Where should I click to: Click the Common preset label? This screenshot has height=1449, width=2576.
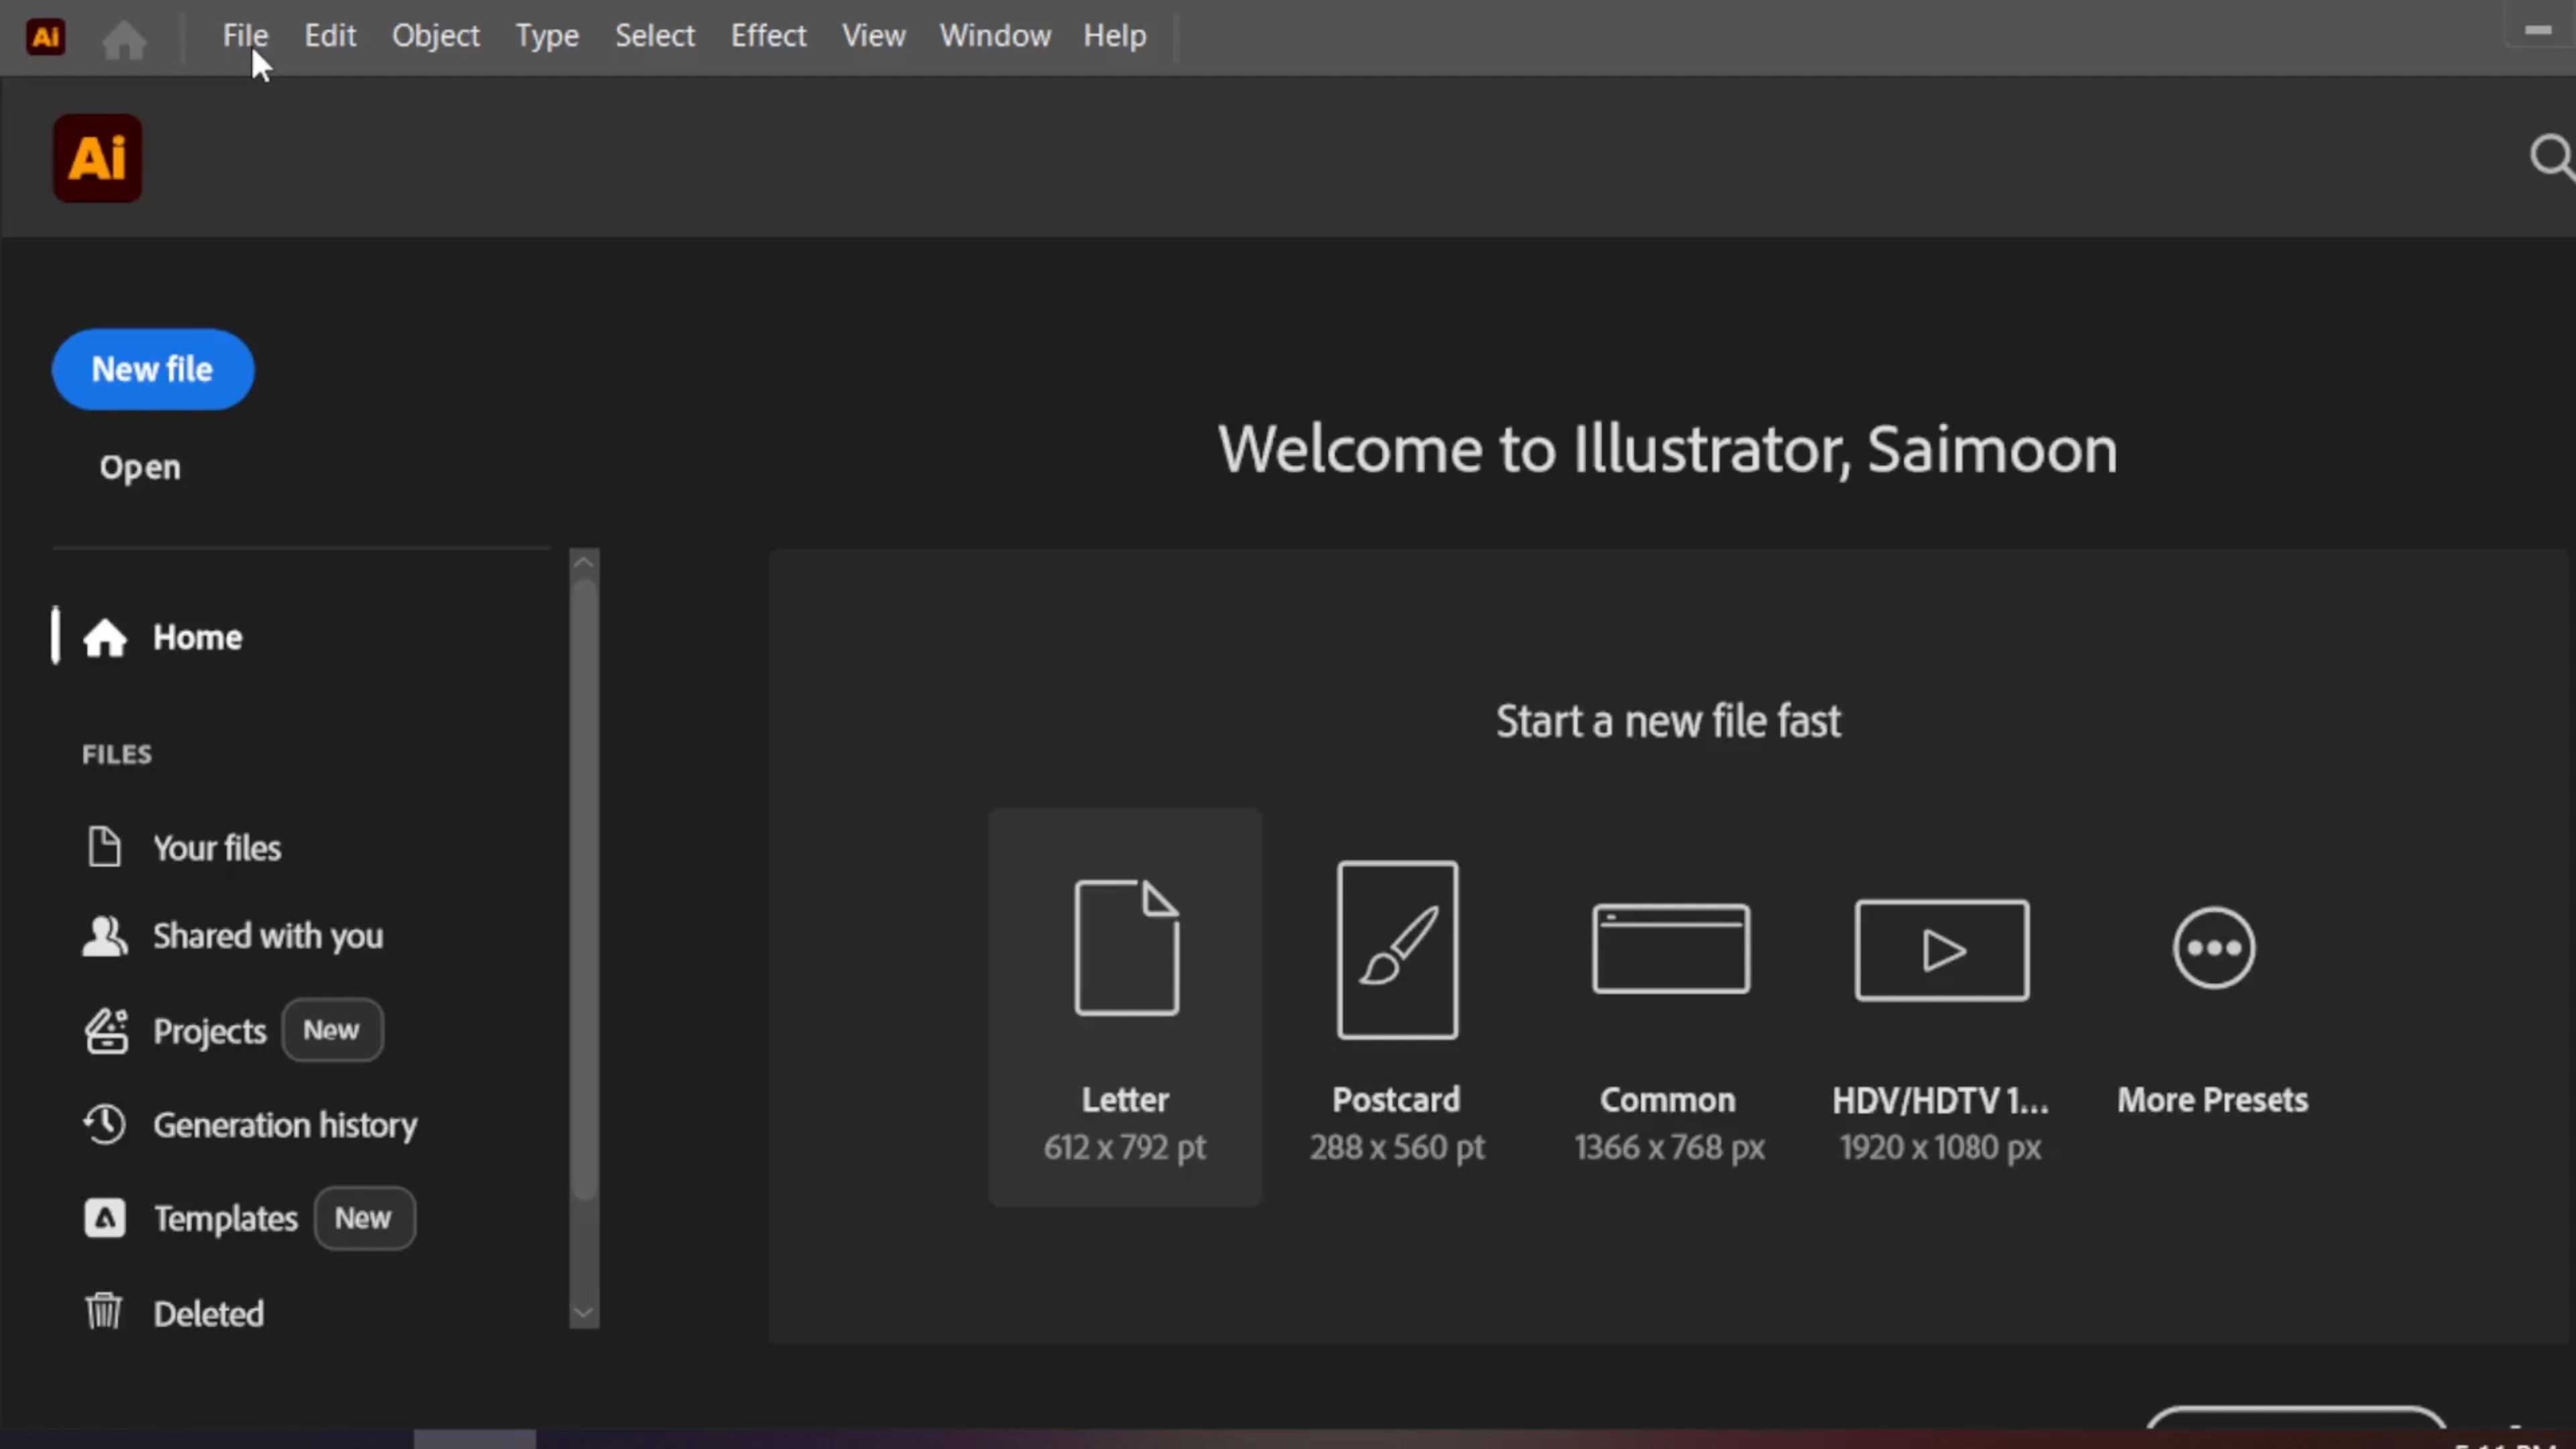[1668, 1100]
